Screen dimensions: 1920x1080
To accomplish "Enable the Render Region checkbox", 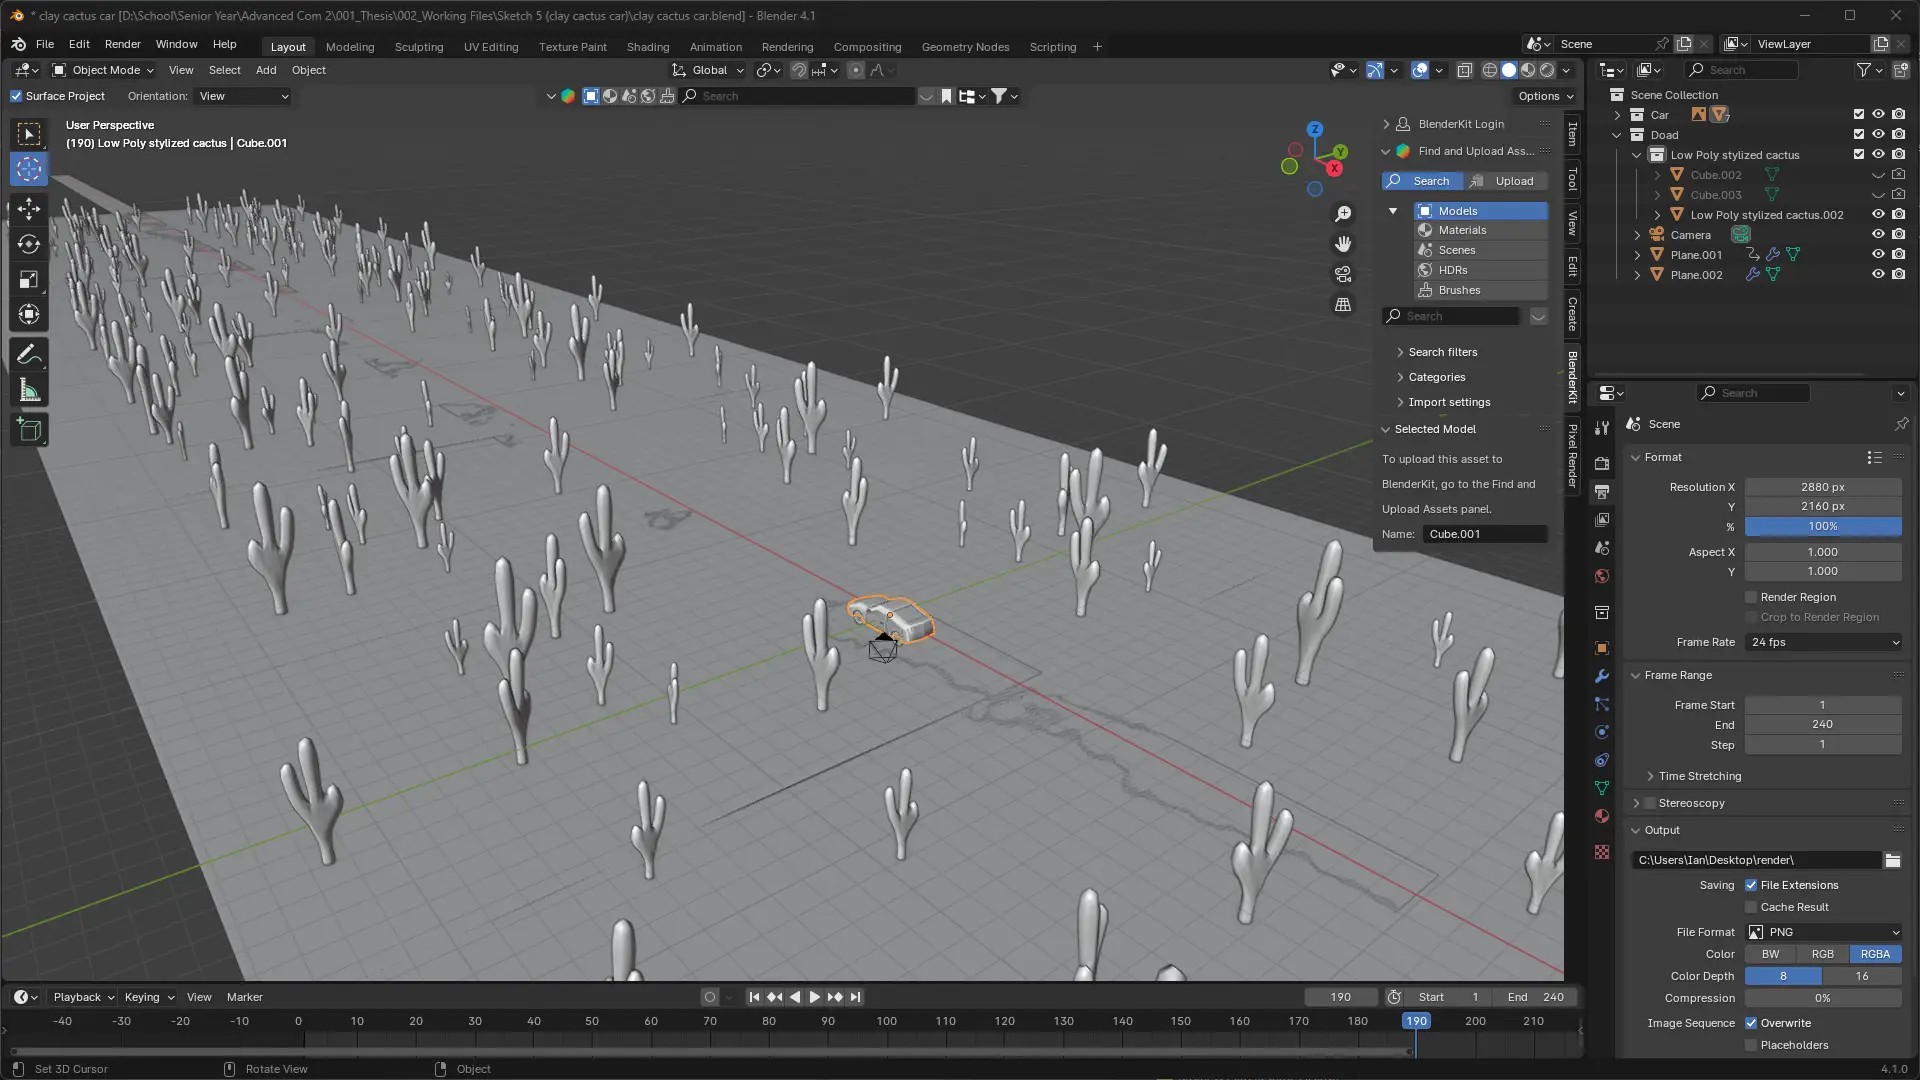I will 1751,597.
